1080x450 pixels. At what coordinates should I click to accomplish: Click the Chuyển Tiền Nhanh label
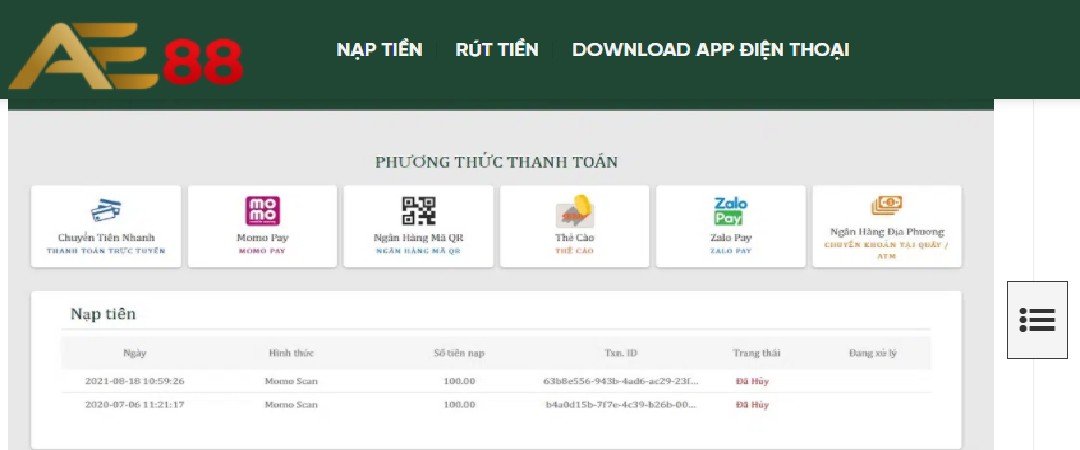[x=106, y=238]
